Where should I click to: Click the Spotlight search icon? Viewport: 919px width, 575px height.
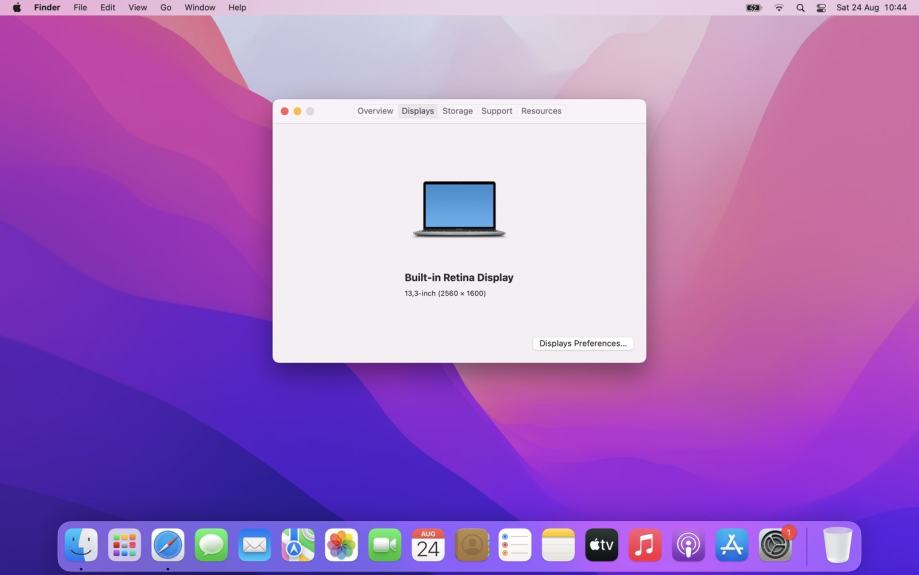(x=800, y=8)
